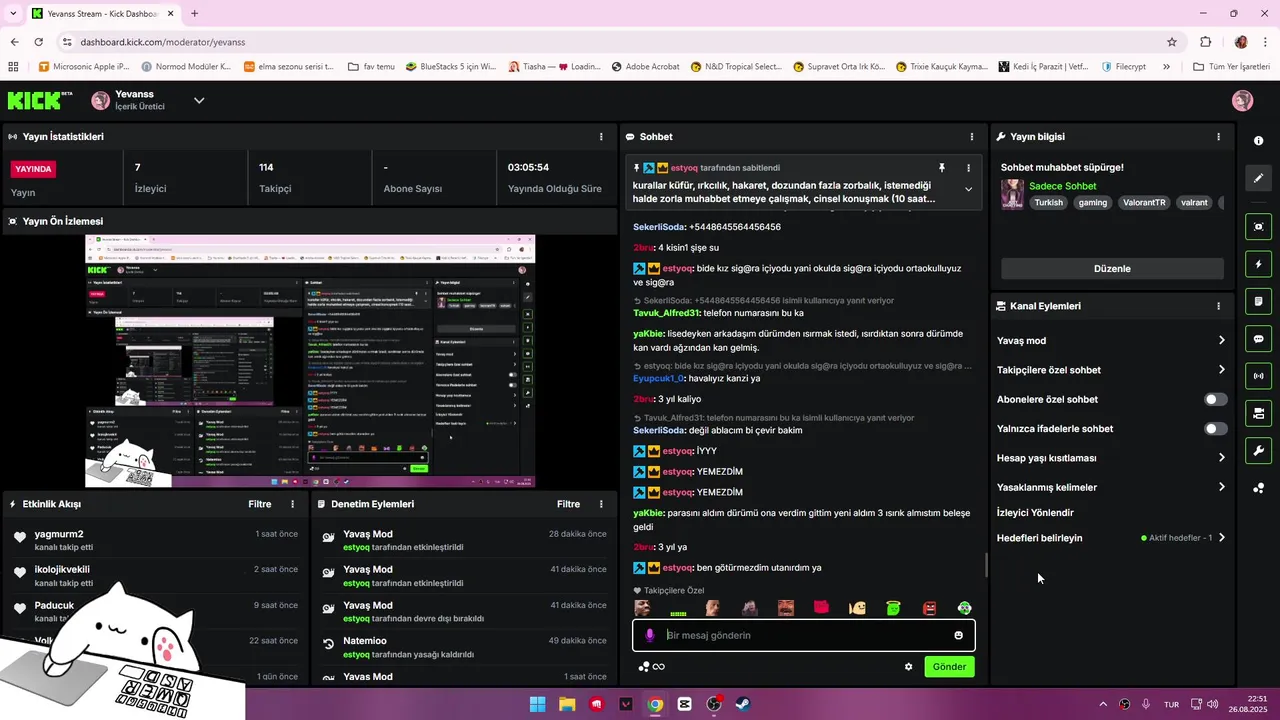Open options menu of Yayın bilgisi panel

(x=1218, y=137)
